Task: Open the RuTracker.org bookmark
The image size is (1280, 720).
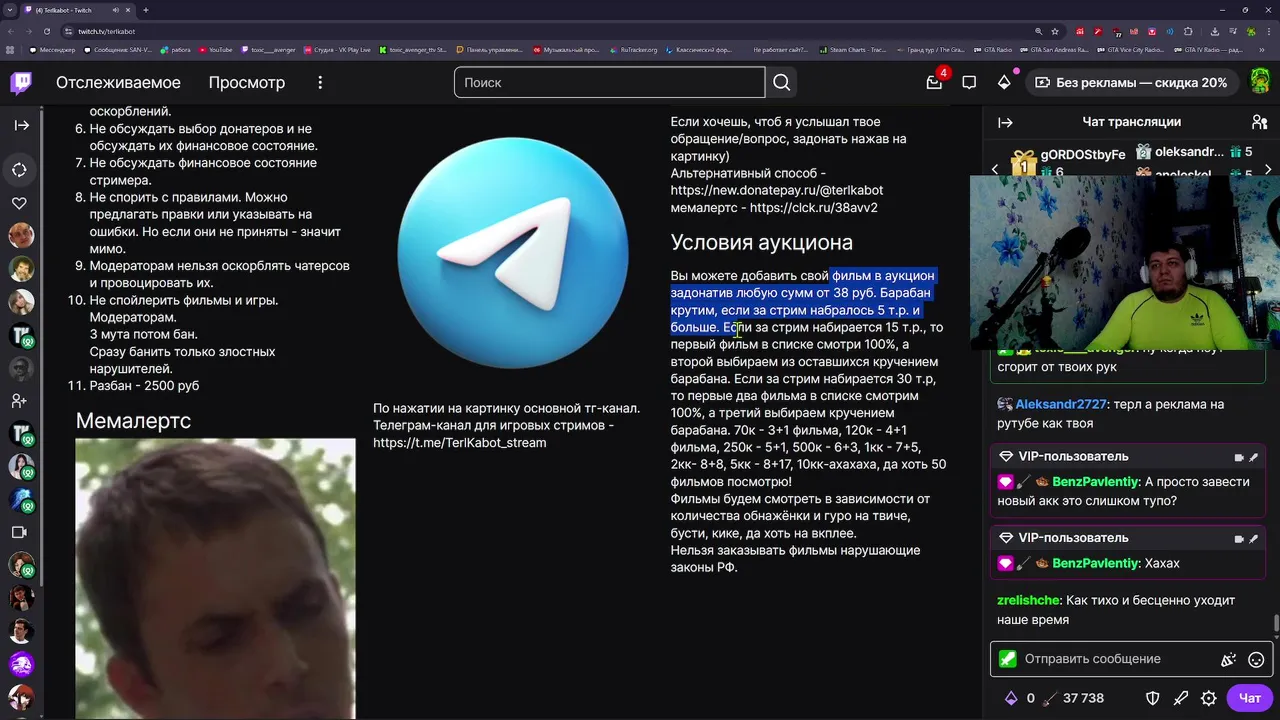Action: [x=634, y=49]
